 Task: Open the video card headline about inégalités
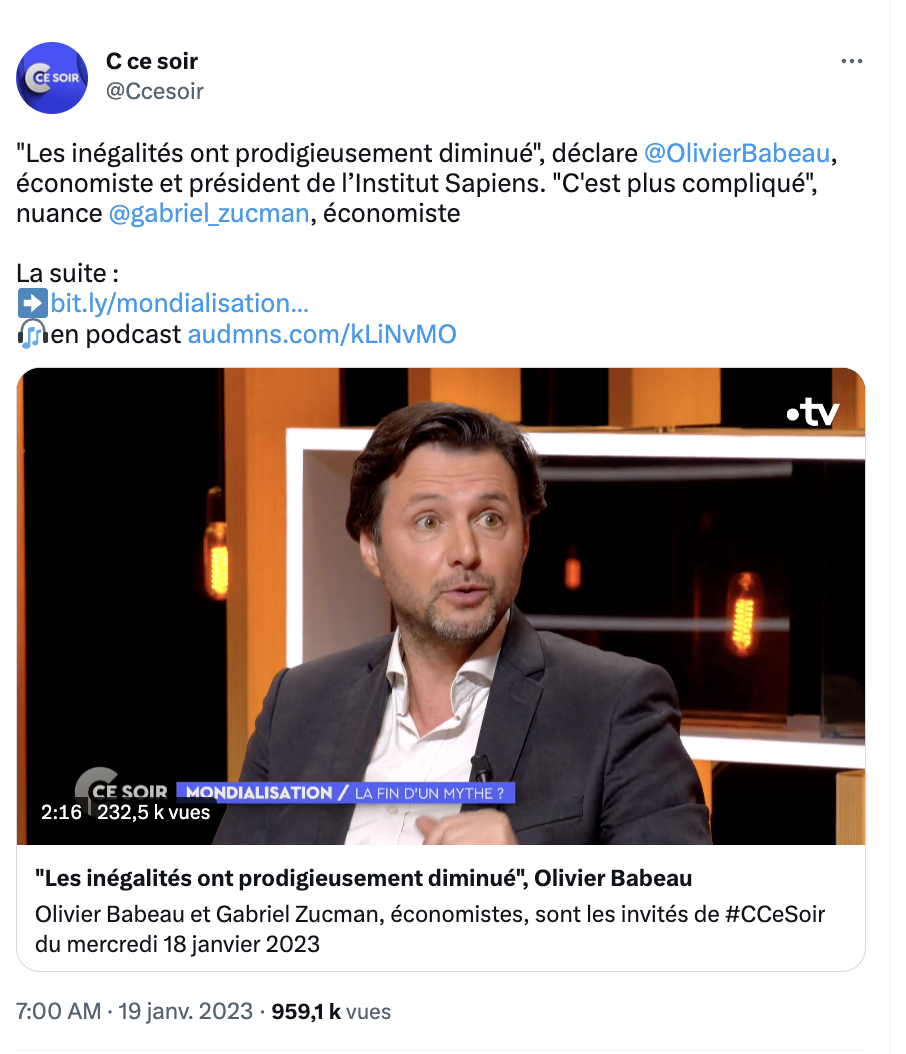pyautogui.click(x=364, y=879)
